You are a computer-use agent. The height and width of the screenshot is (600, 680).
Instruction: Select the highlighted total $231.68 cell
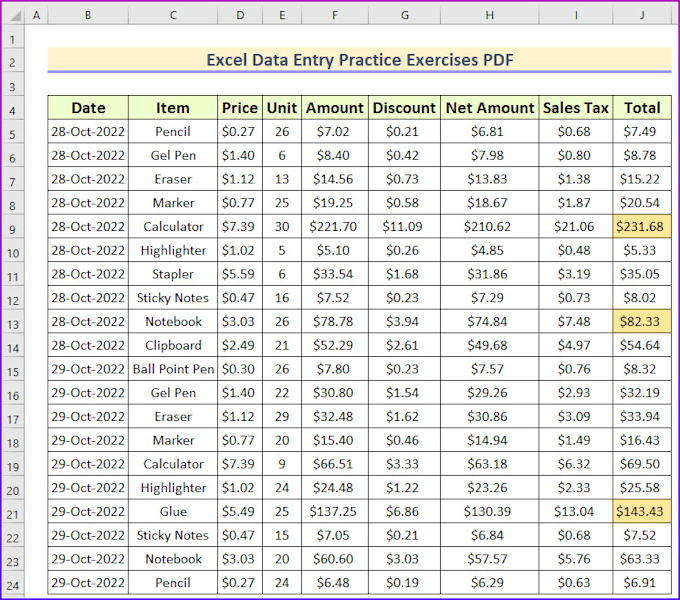coord(640,227)
